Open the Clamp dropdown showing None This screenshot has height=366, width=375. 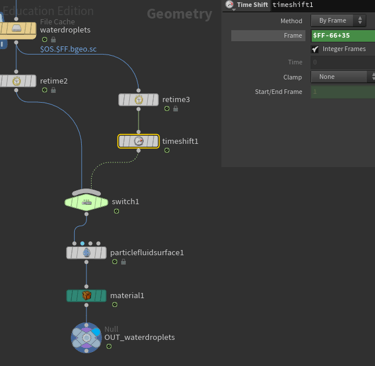point(343,77)
